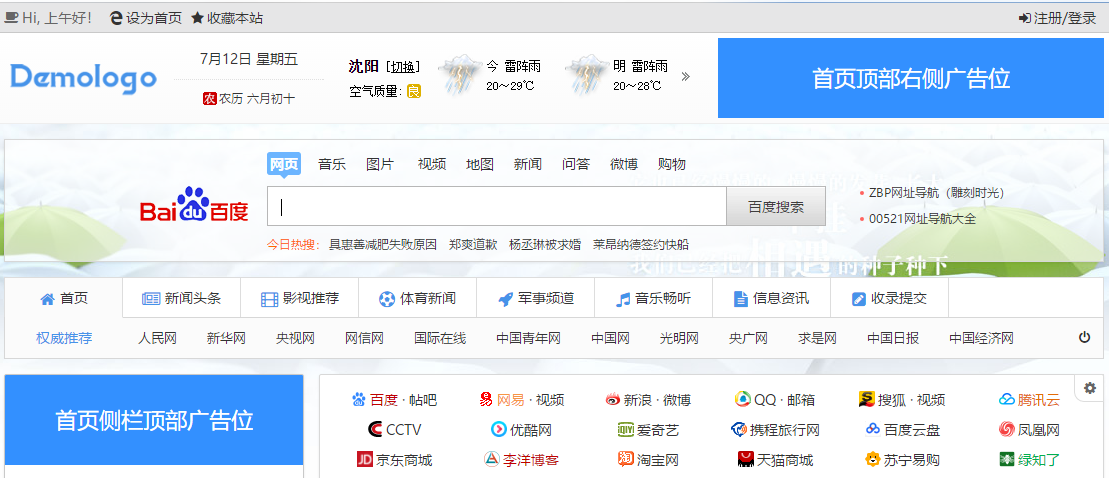Click the Baidu logo
This screenshot has width=1109, height=478.
[194, 207]
